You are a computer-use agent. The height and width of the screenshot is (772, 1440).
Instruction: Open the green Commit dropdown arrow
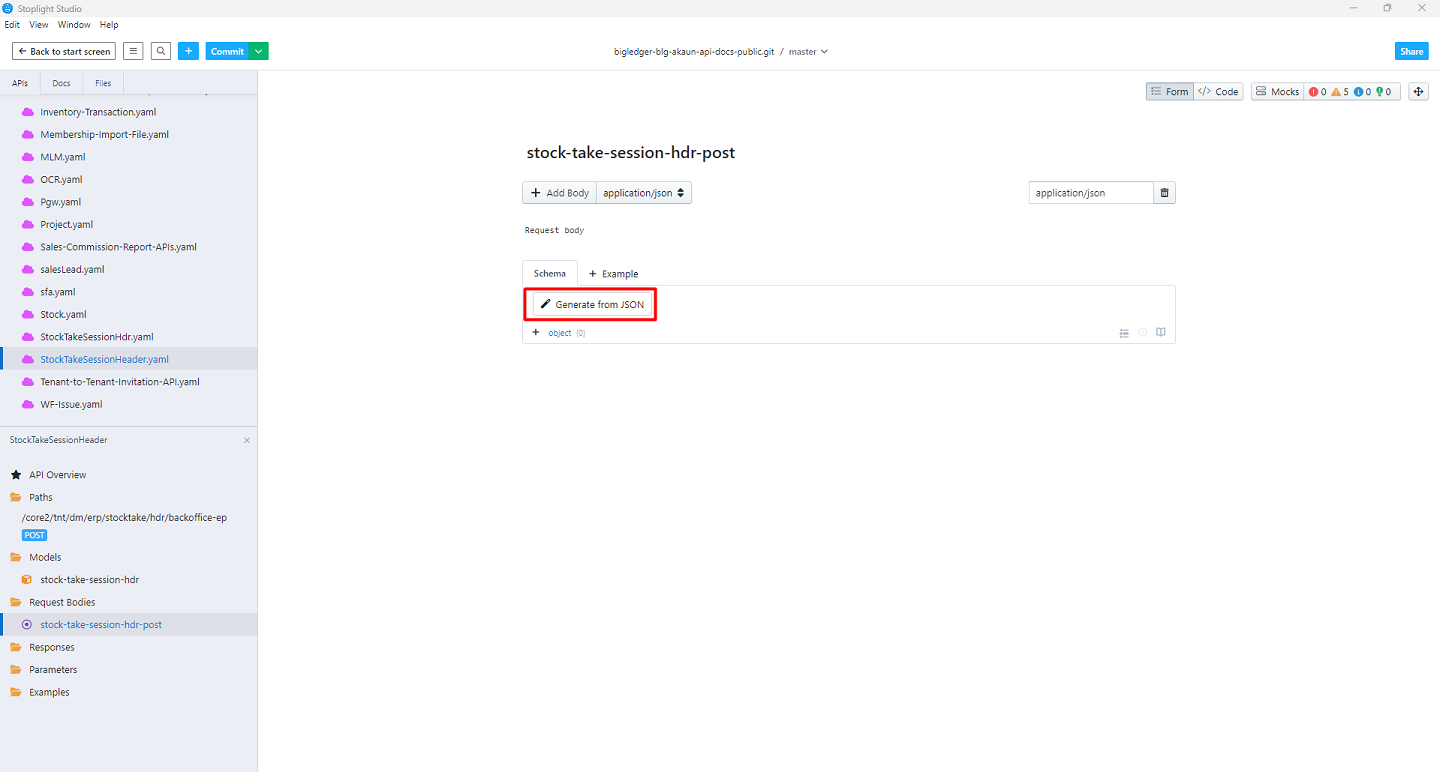pyautogui.click(x=259, y=51)
